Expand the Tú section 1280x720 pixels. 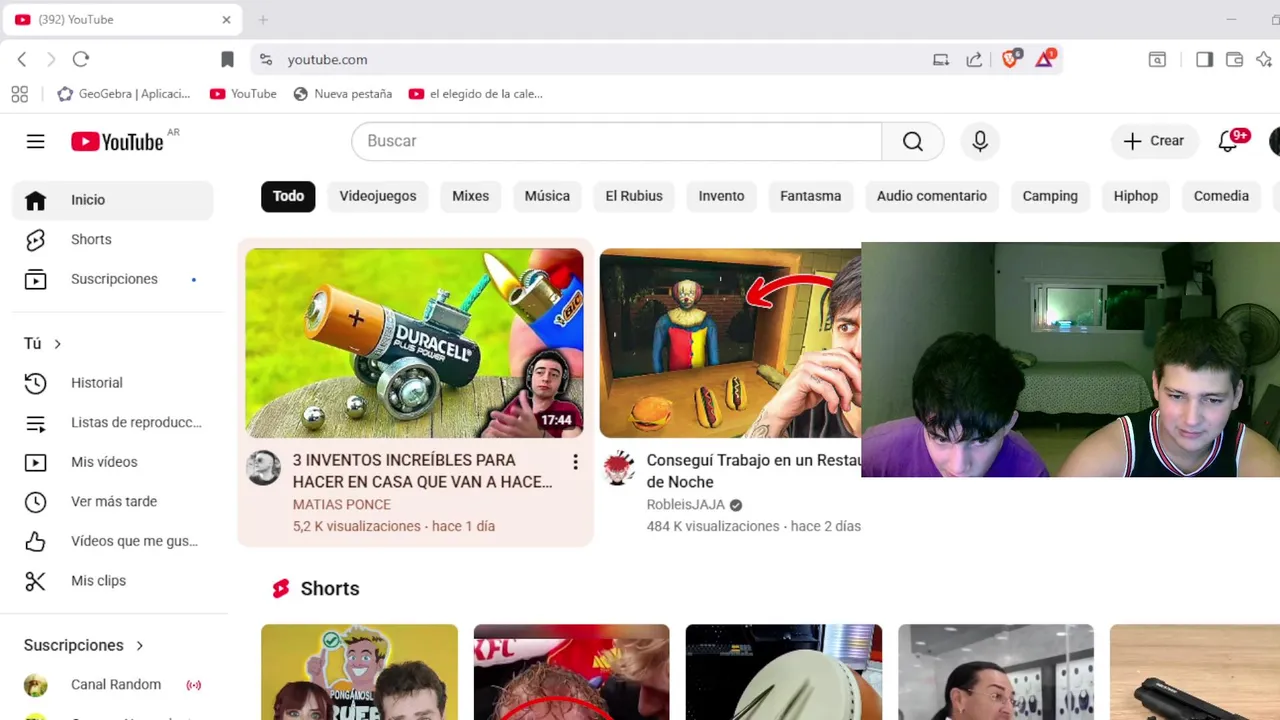point(43,343)
